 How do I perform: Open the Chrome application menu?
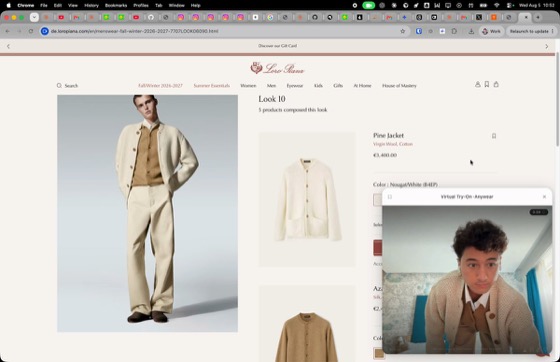pyautogui.click(x=26, y=5)
